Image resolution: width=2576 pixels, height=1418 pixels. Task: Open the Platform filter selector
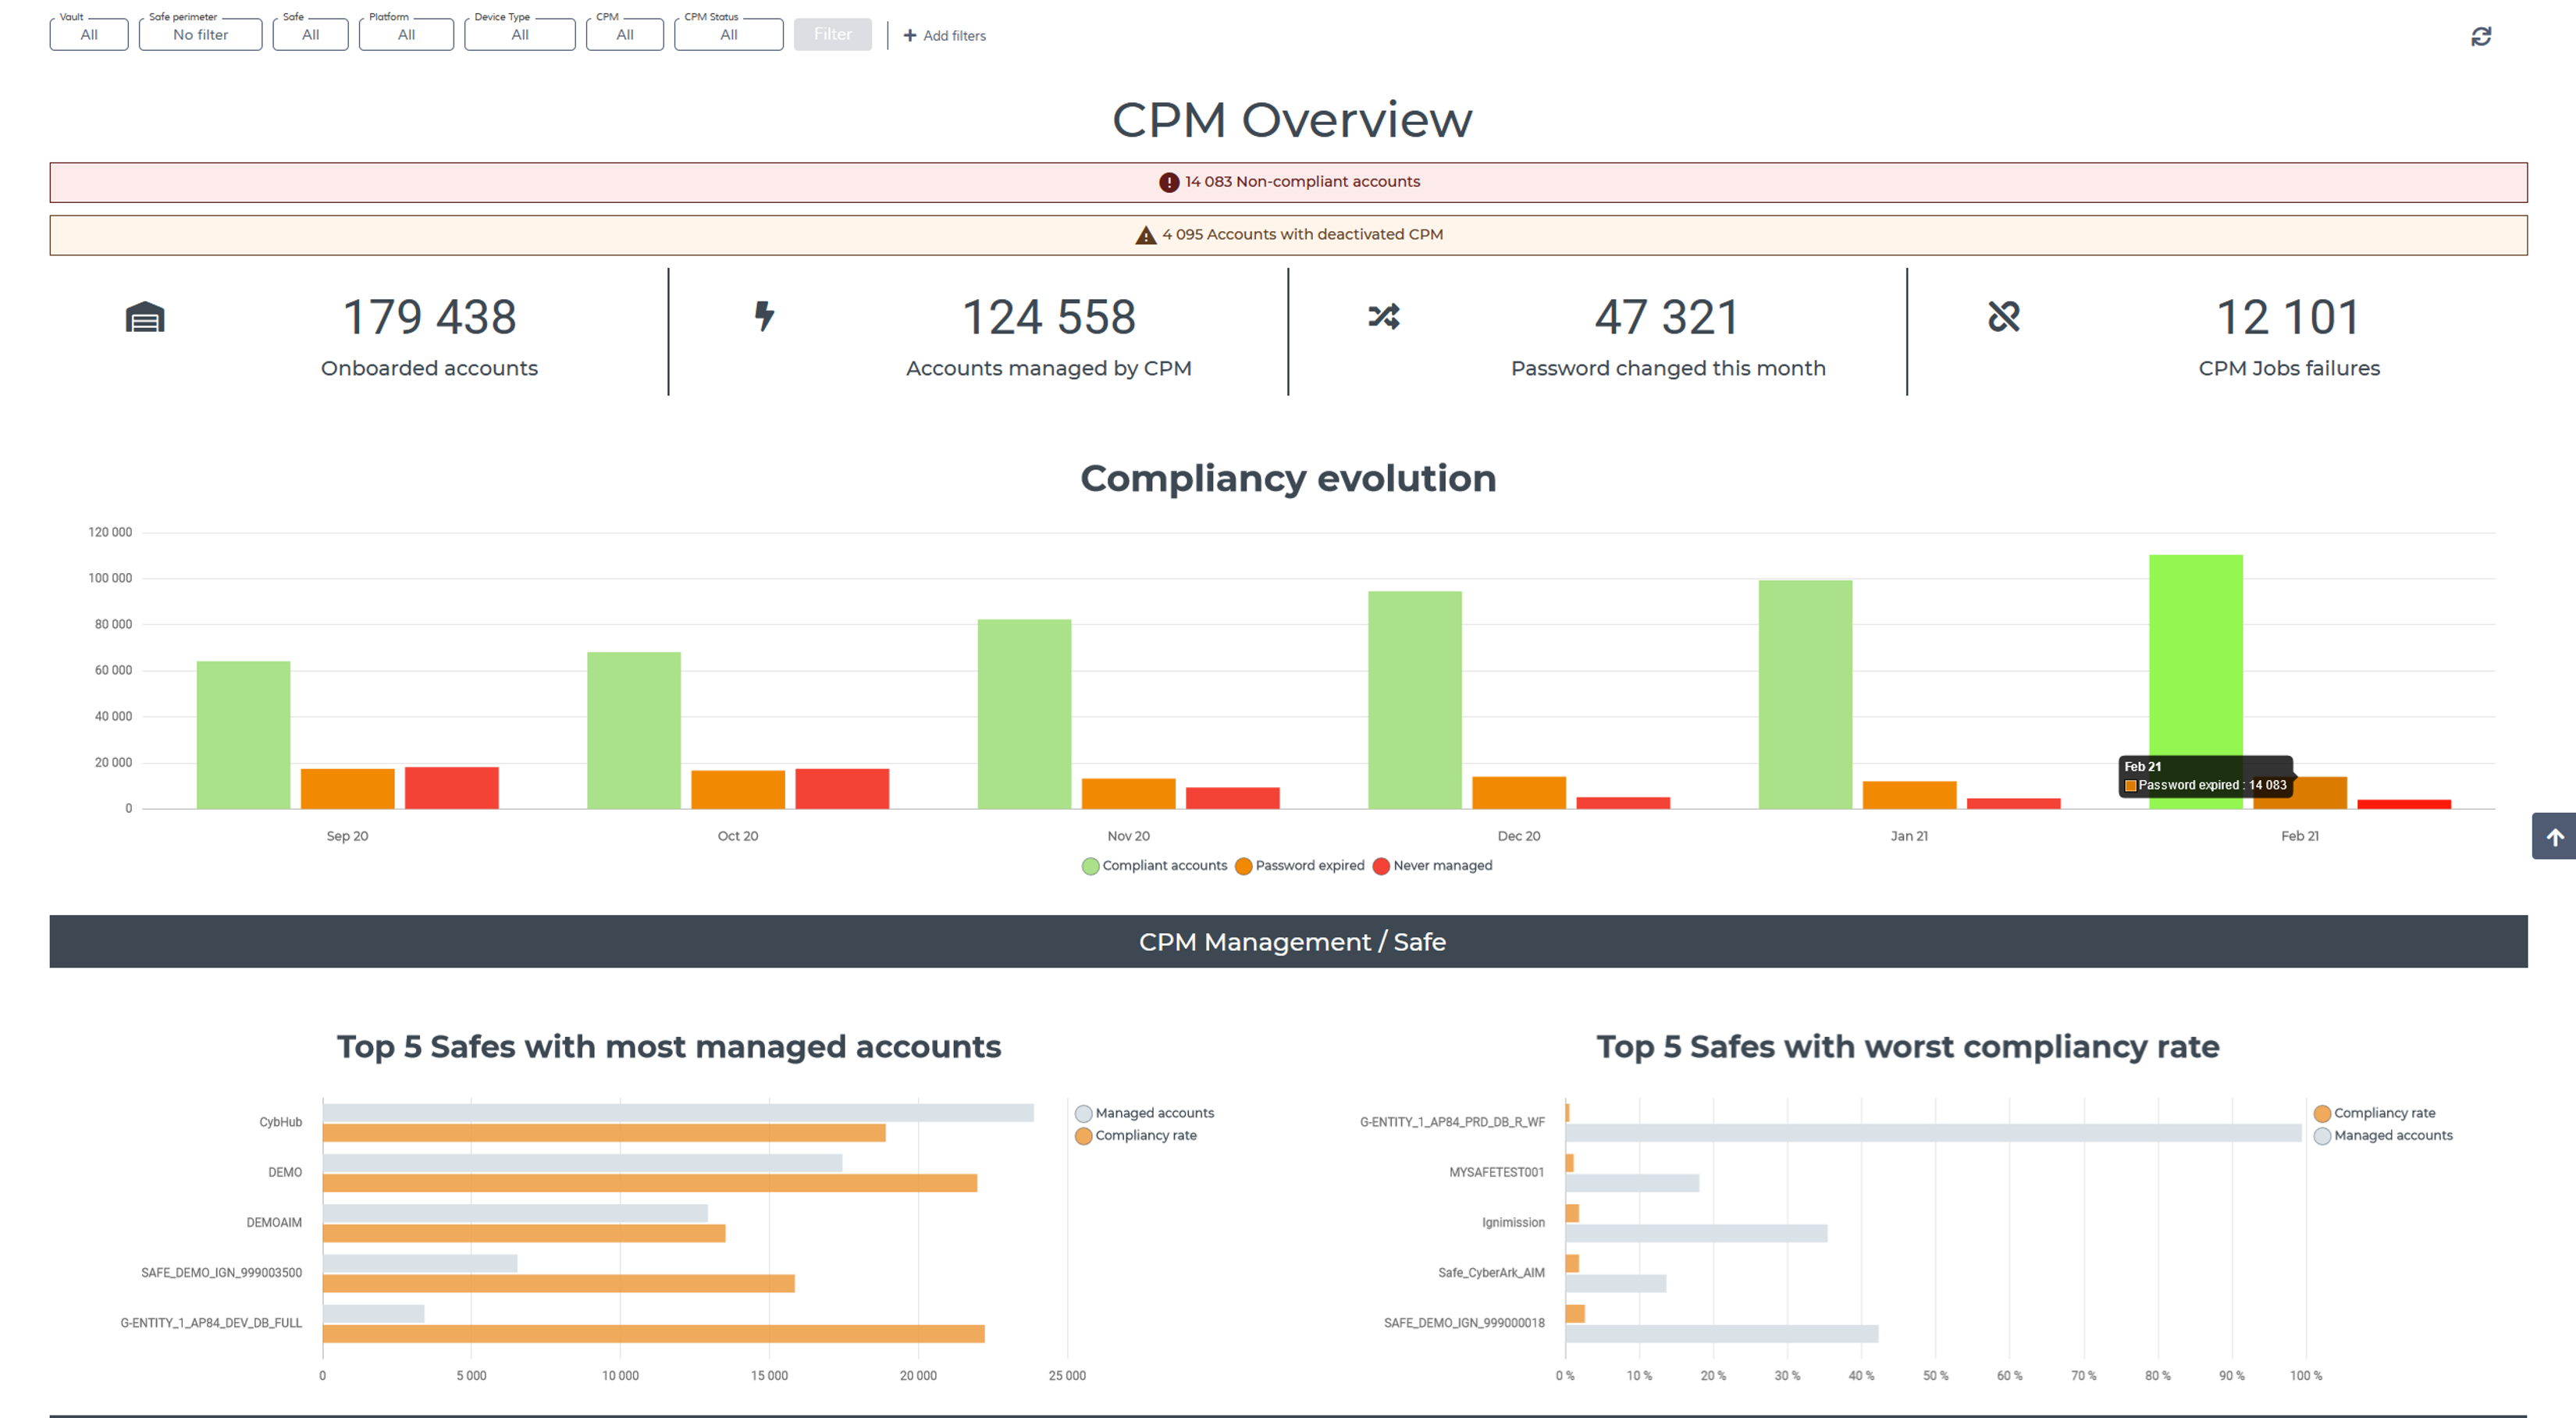[x=406, y=35]
